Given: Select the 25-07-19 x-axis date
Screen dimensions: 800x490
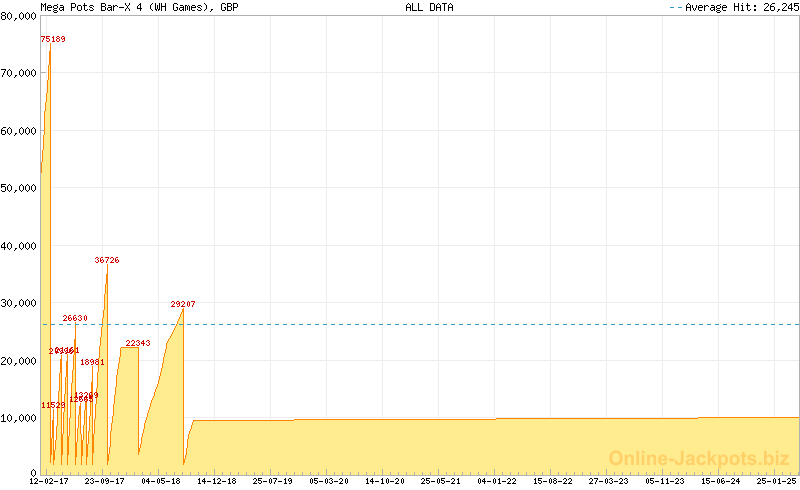Looking at the screenshot, I should point(273,481).
